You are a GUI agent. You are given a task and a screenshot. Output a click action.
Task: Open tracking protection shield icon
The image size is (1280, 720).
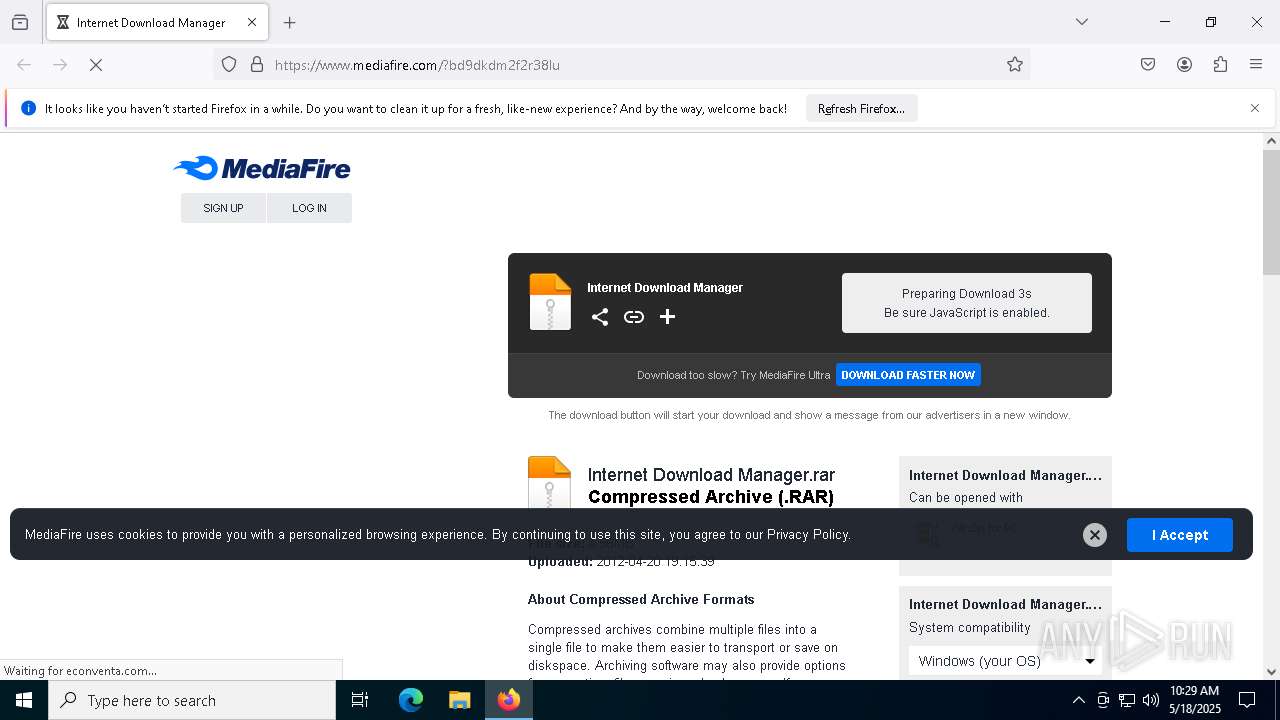229,65
